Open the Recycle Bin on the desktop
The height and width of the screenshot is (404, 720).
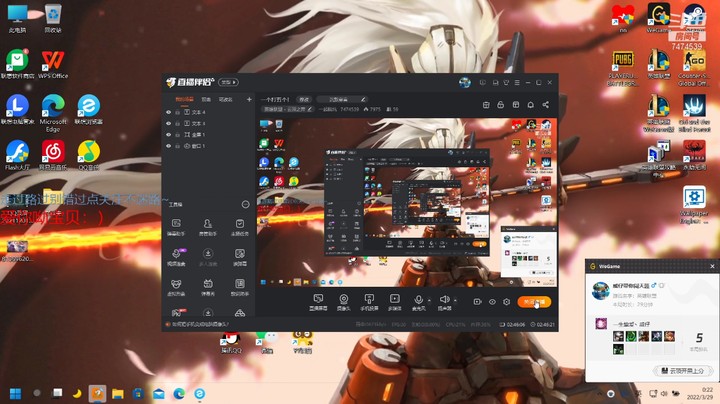point(53,18)
